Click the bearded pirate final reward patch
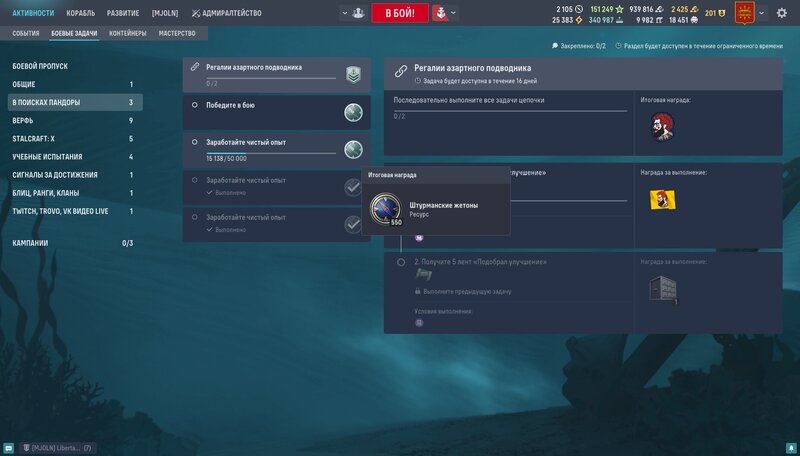 click(x=661, y=127)
